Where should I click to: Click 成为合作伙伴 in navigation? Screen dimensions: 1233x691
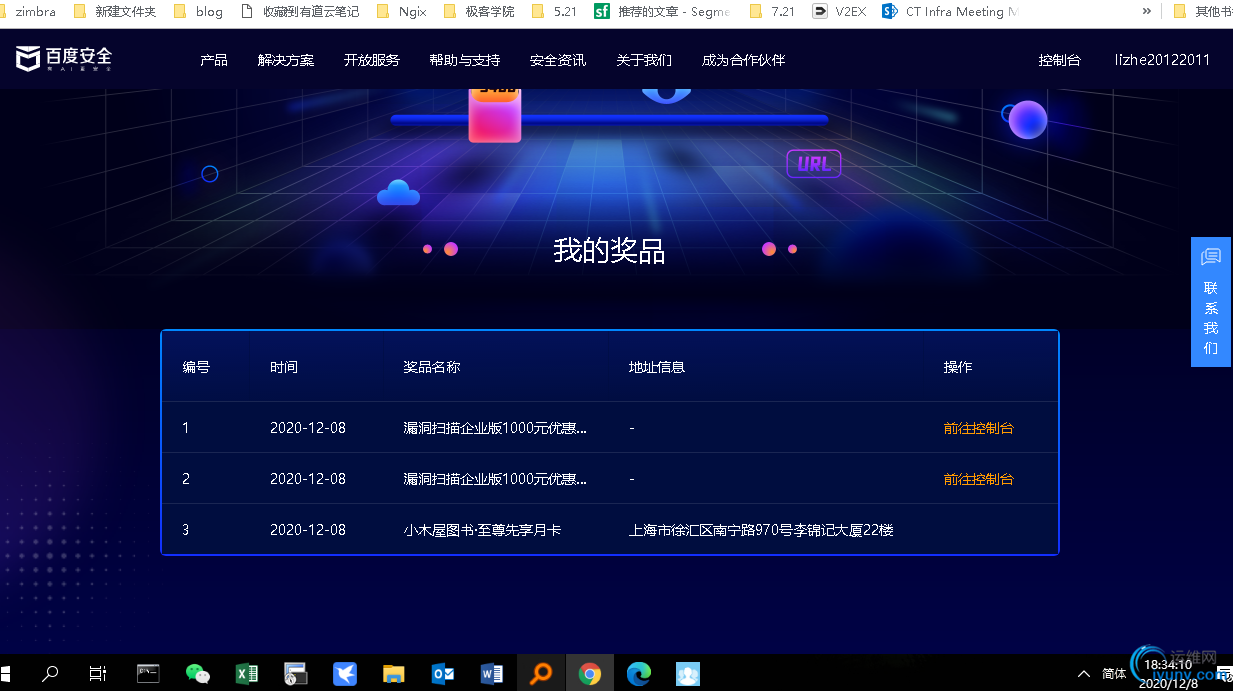click(743, 60)
